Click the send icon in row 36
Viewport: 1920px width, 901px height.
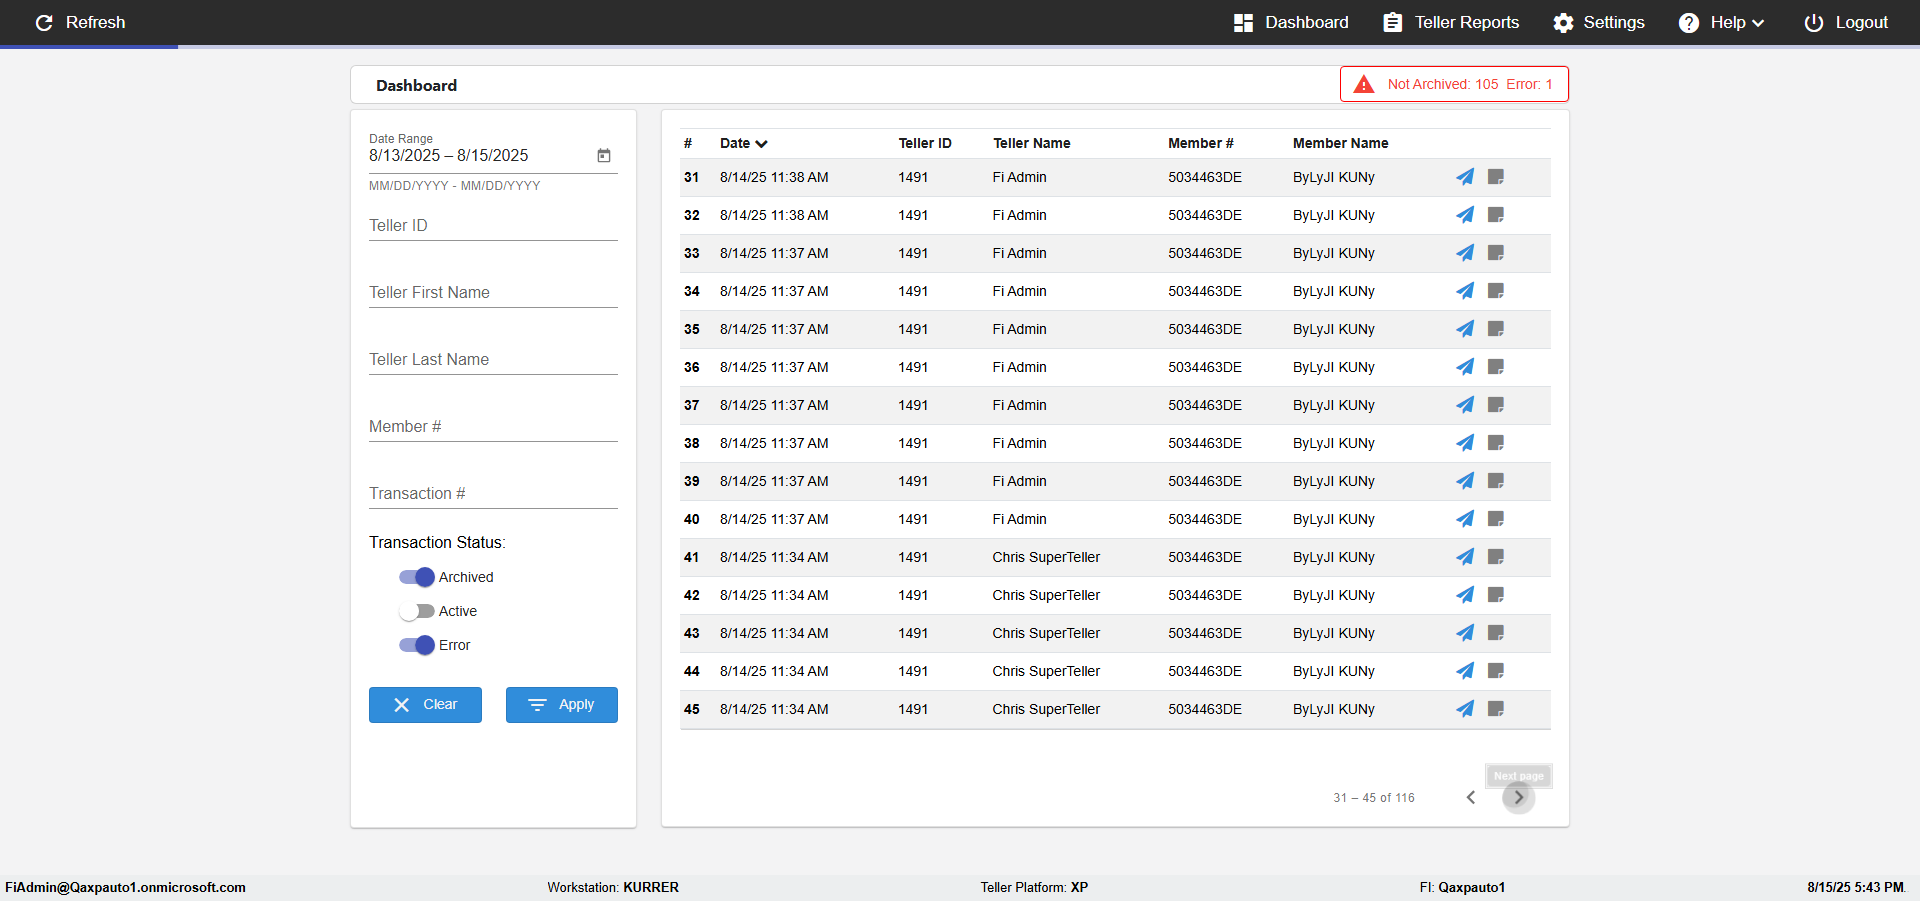point(1465,367)
